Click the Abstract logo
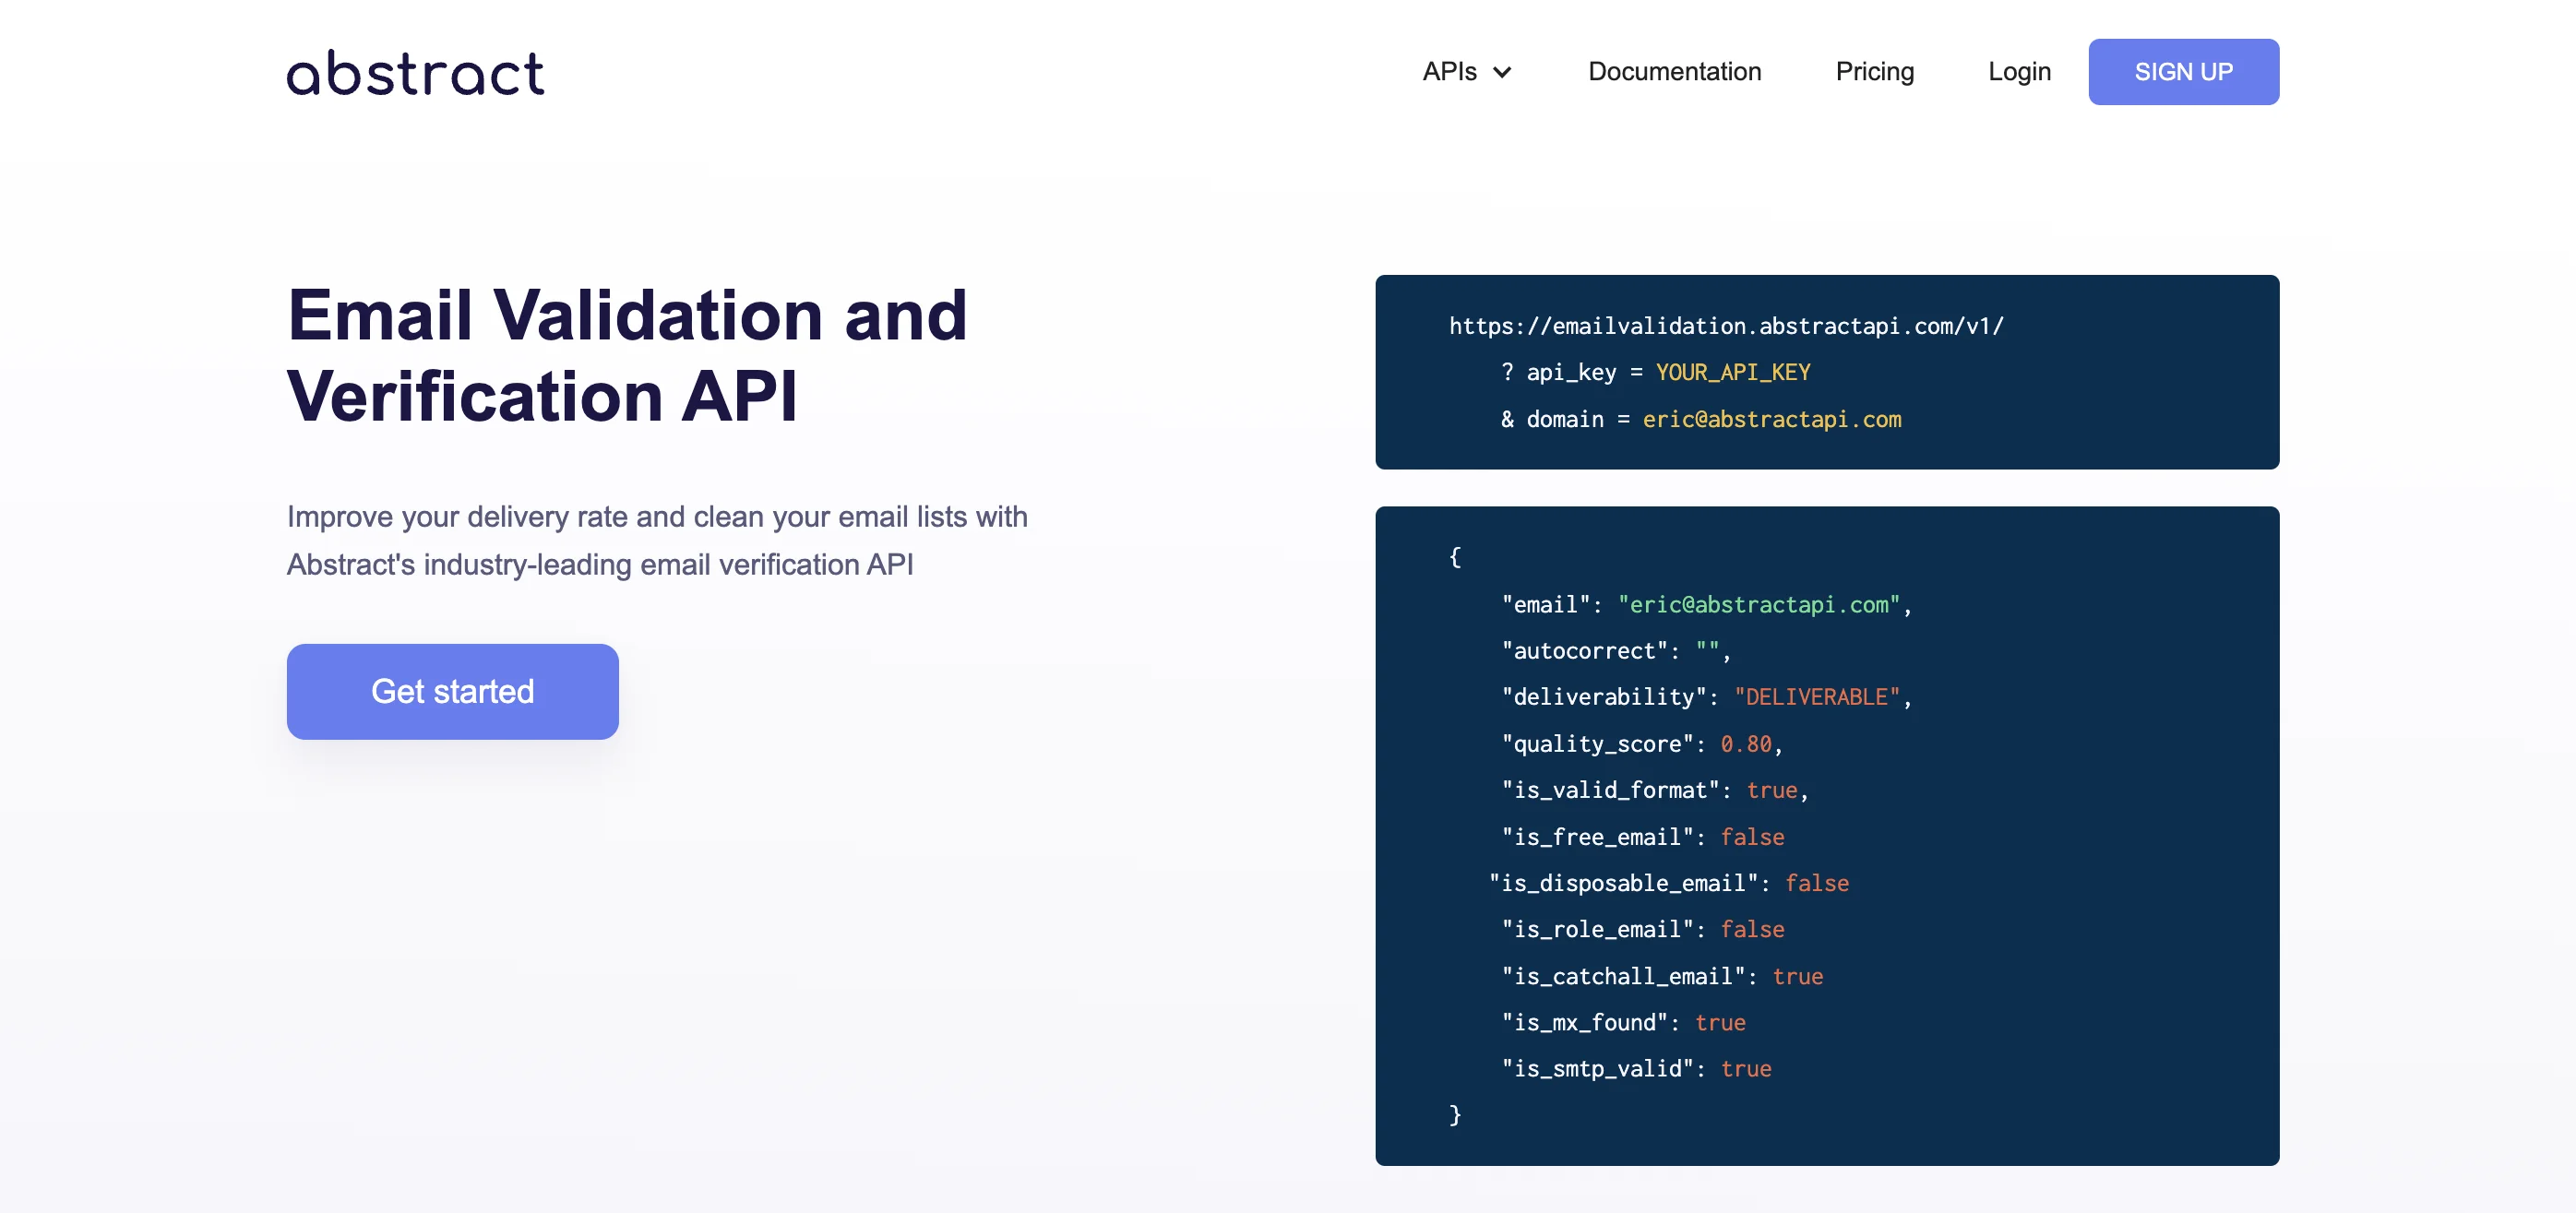This screenshot has height=1213, width=2576. 414,71
